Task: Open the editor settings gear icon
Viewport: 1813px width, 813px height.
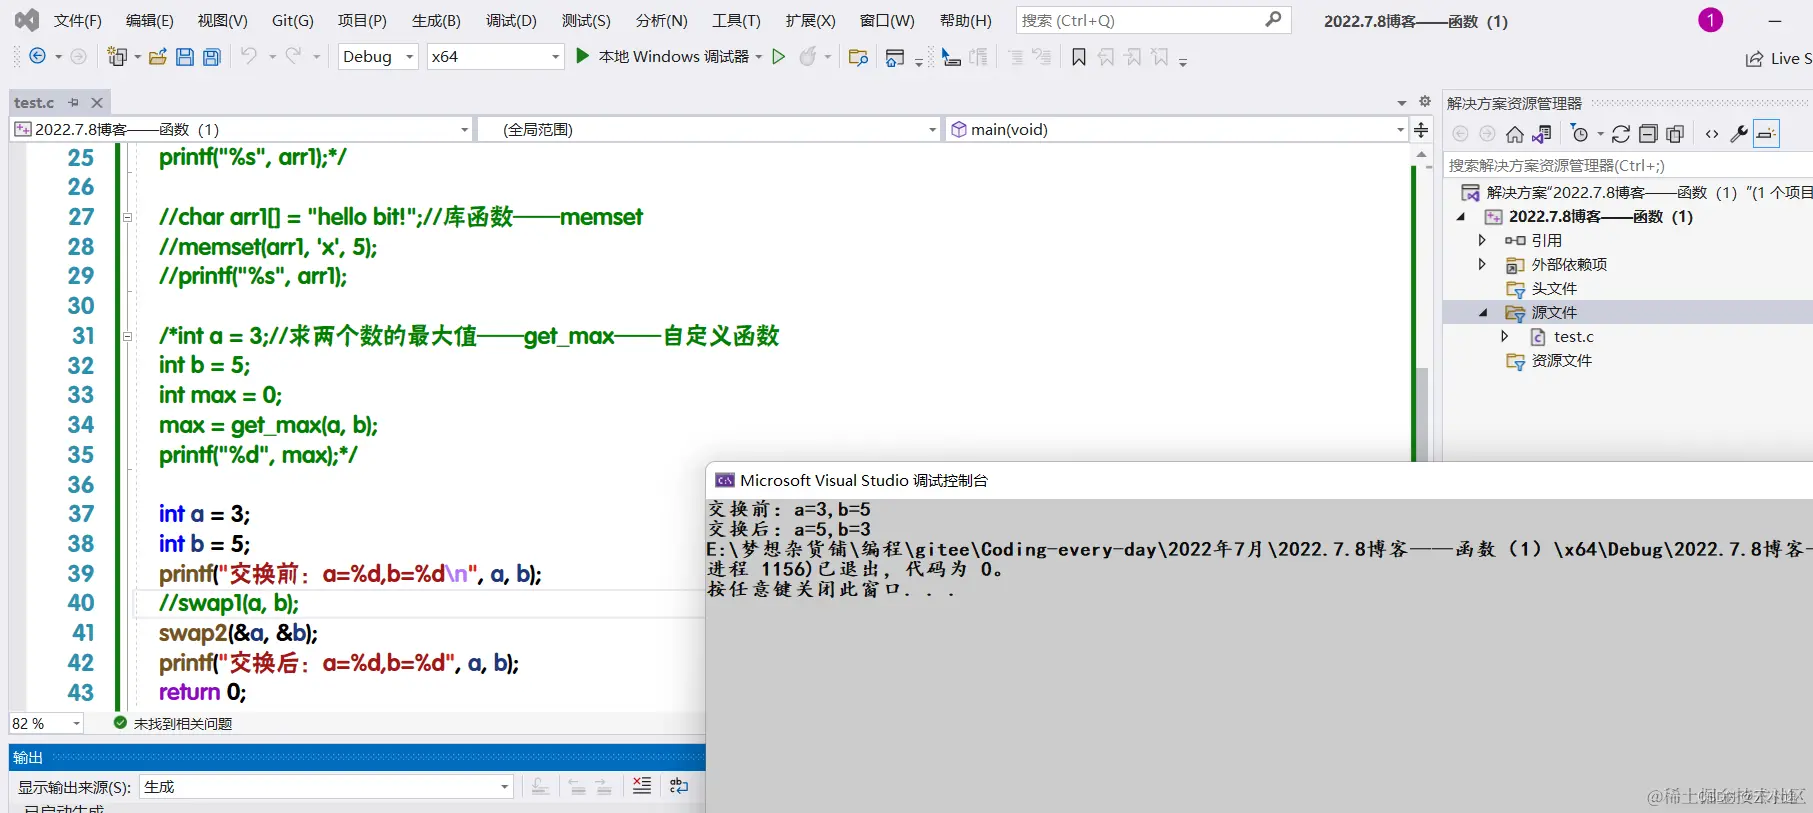Action: tap(1425, 102)
